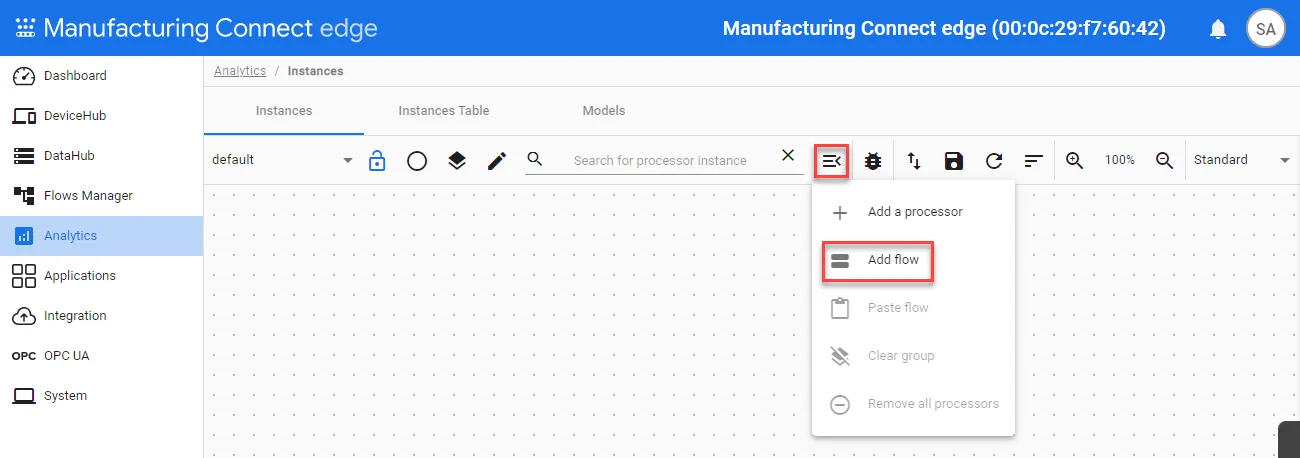Open DeviceHub from sidebar
Viewport: 1300px width, 458px height.
click(x=101, y=116)
